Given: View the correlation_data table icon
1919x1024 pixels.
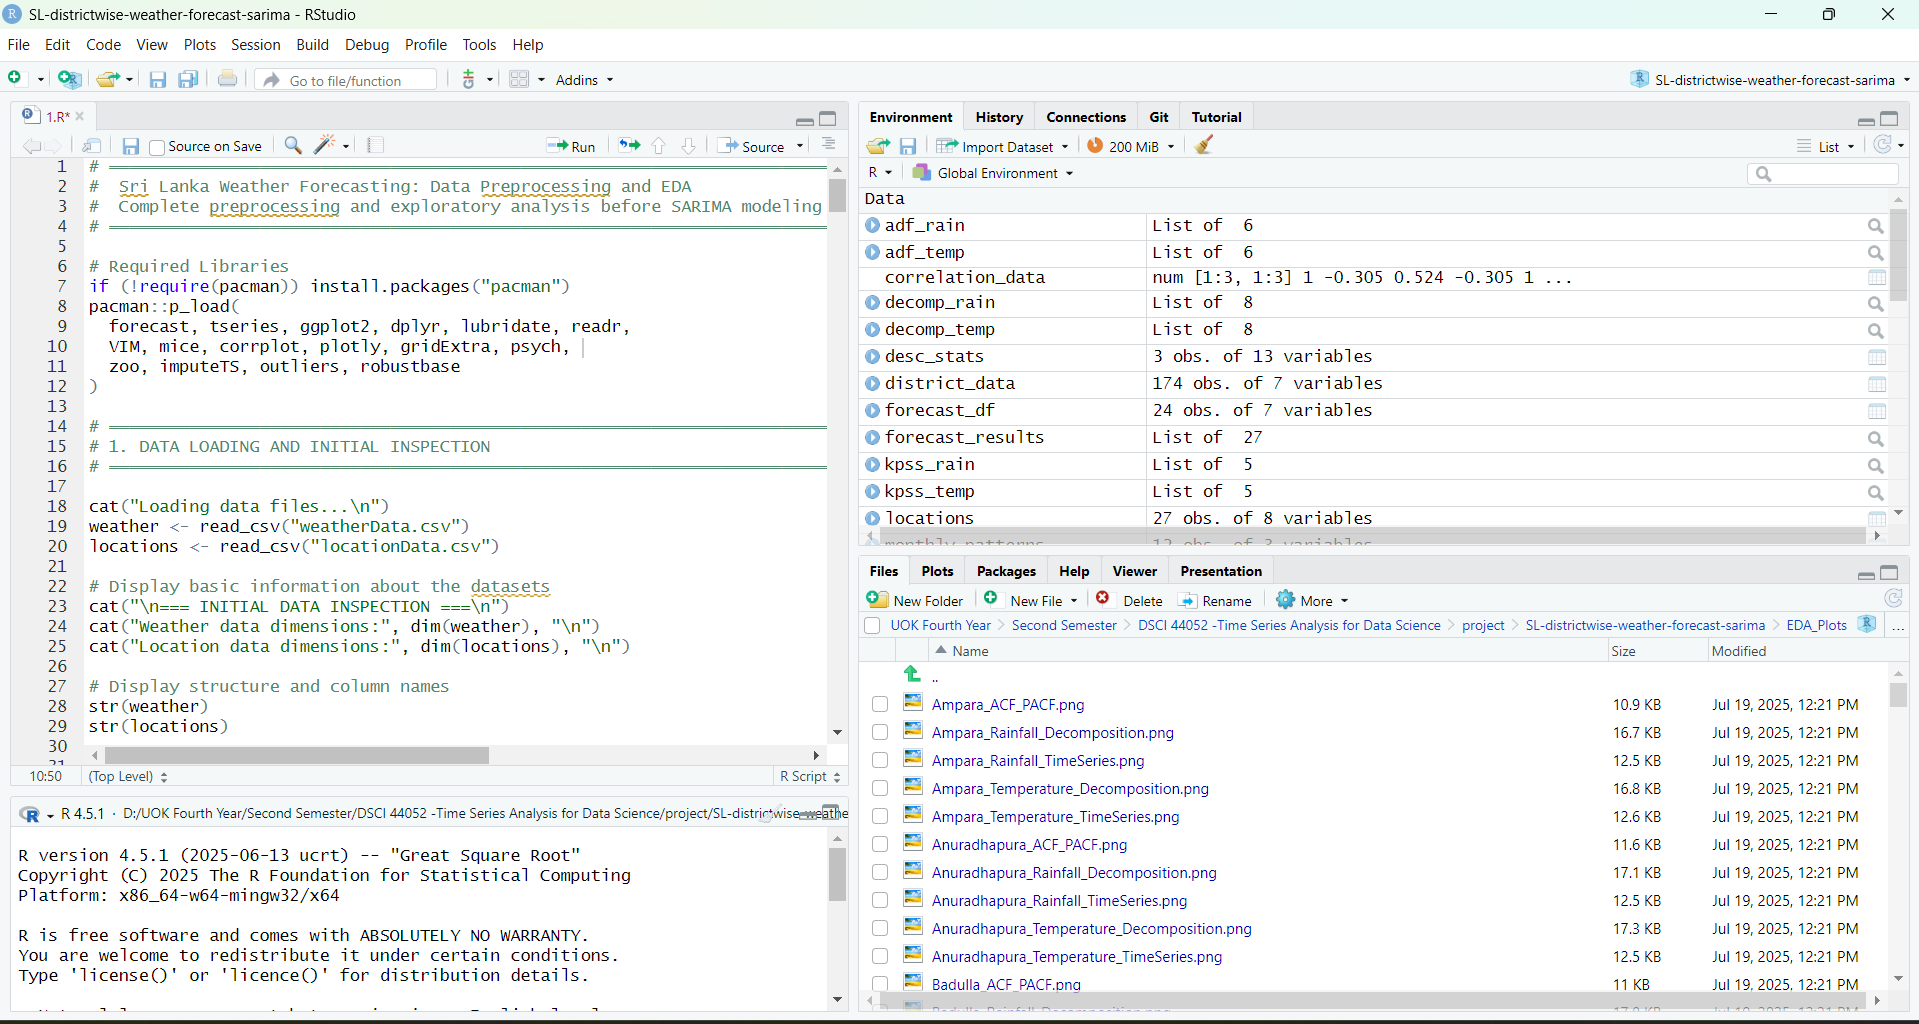Looking at the screenshot, I should click(x=1876, y=278).
